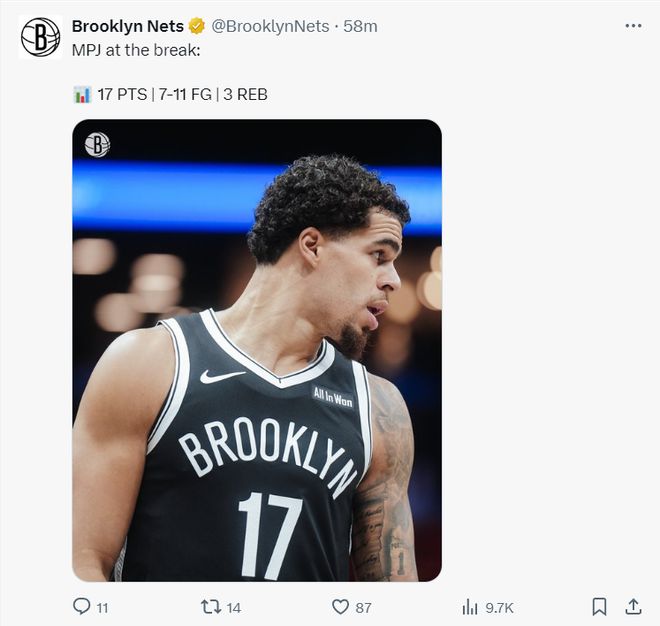
Task: Click the Nets logo watermark on photo
Action: 97,145
